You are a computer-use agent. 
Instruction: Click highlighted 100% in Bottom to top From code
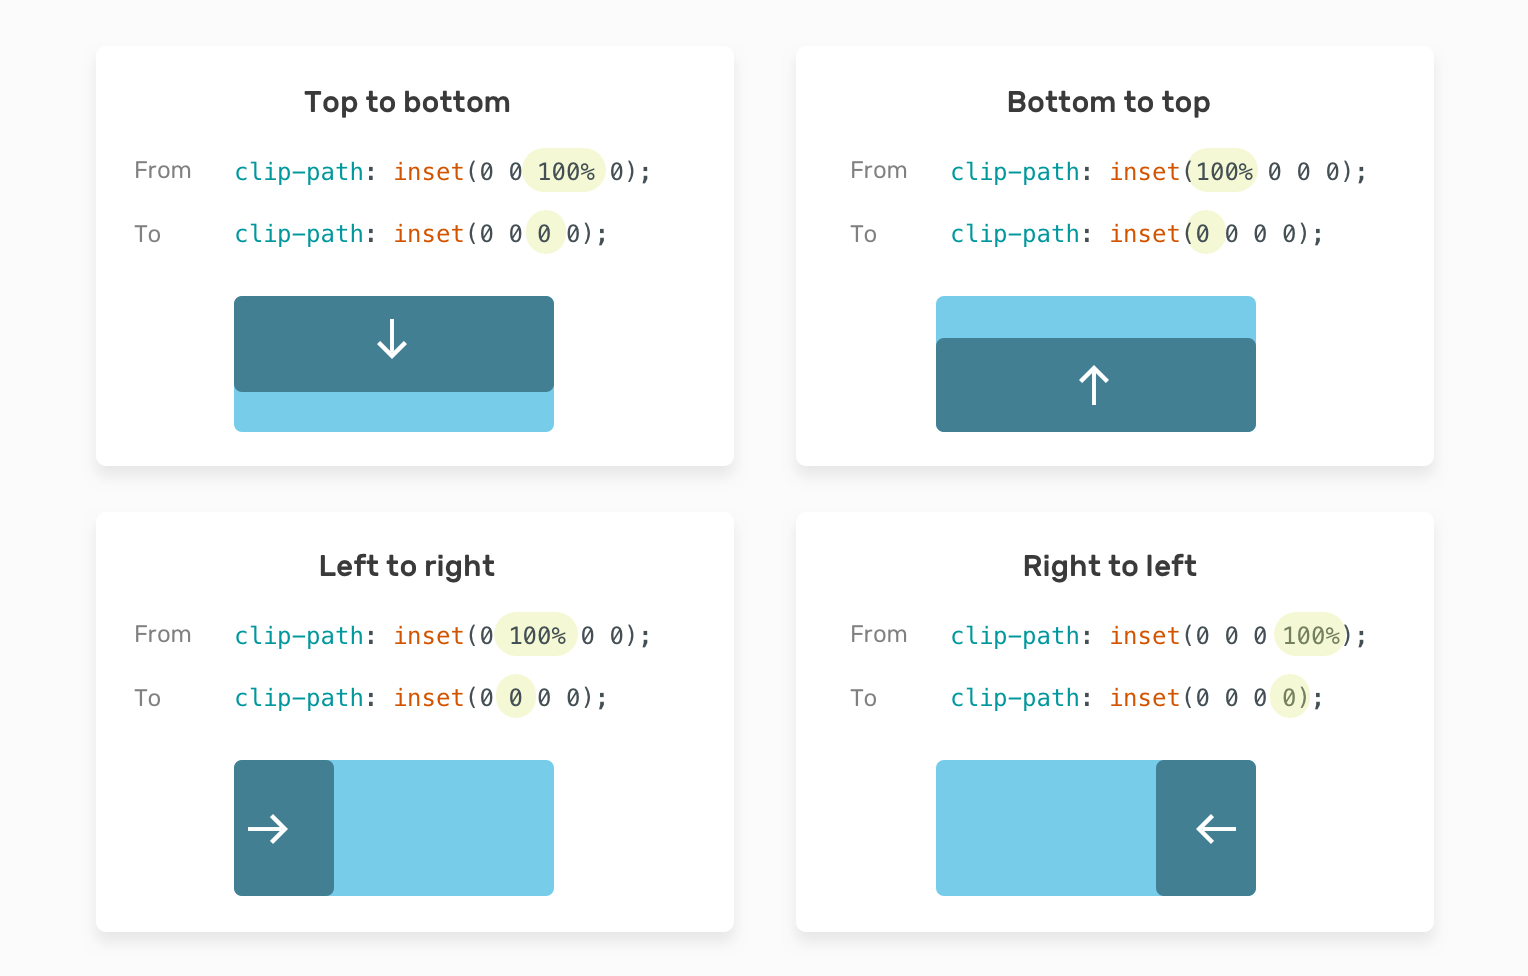pos(1223,172)
